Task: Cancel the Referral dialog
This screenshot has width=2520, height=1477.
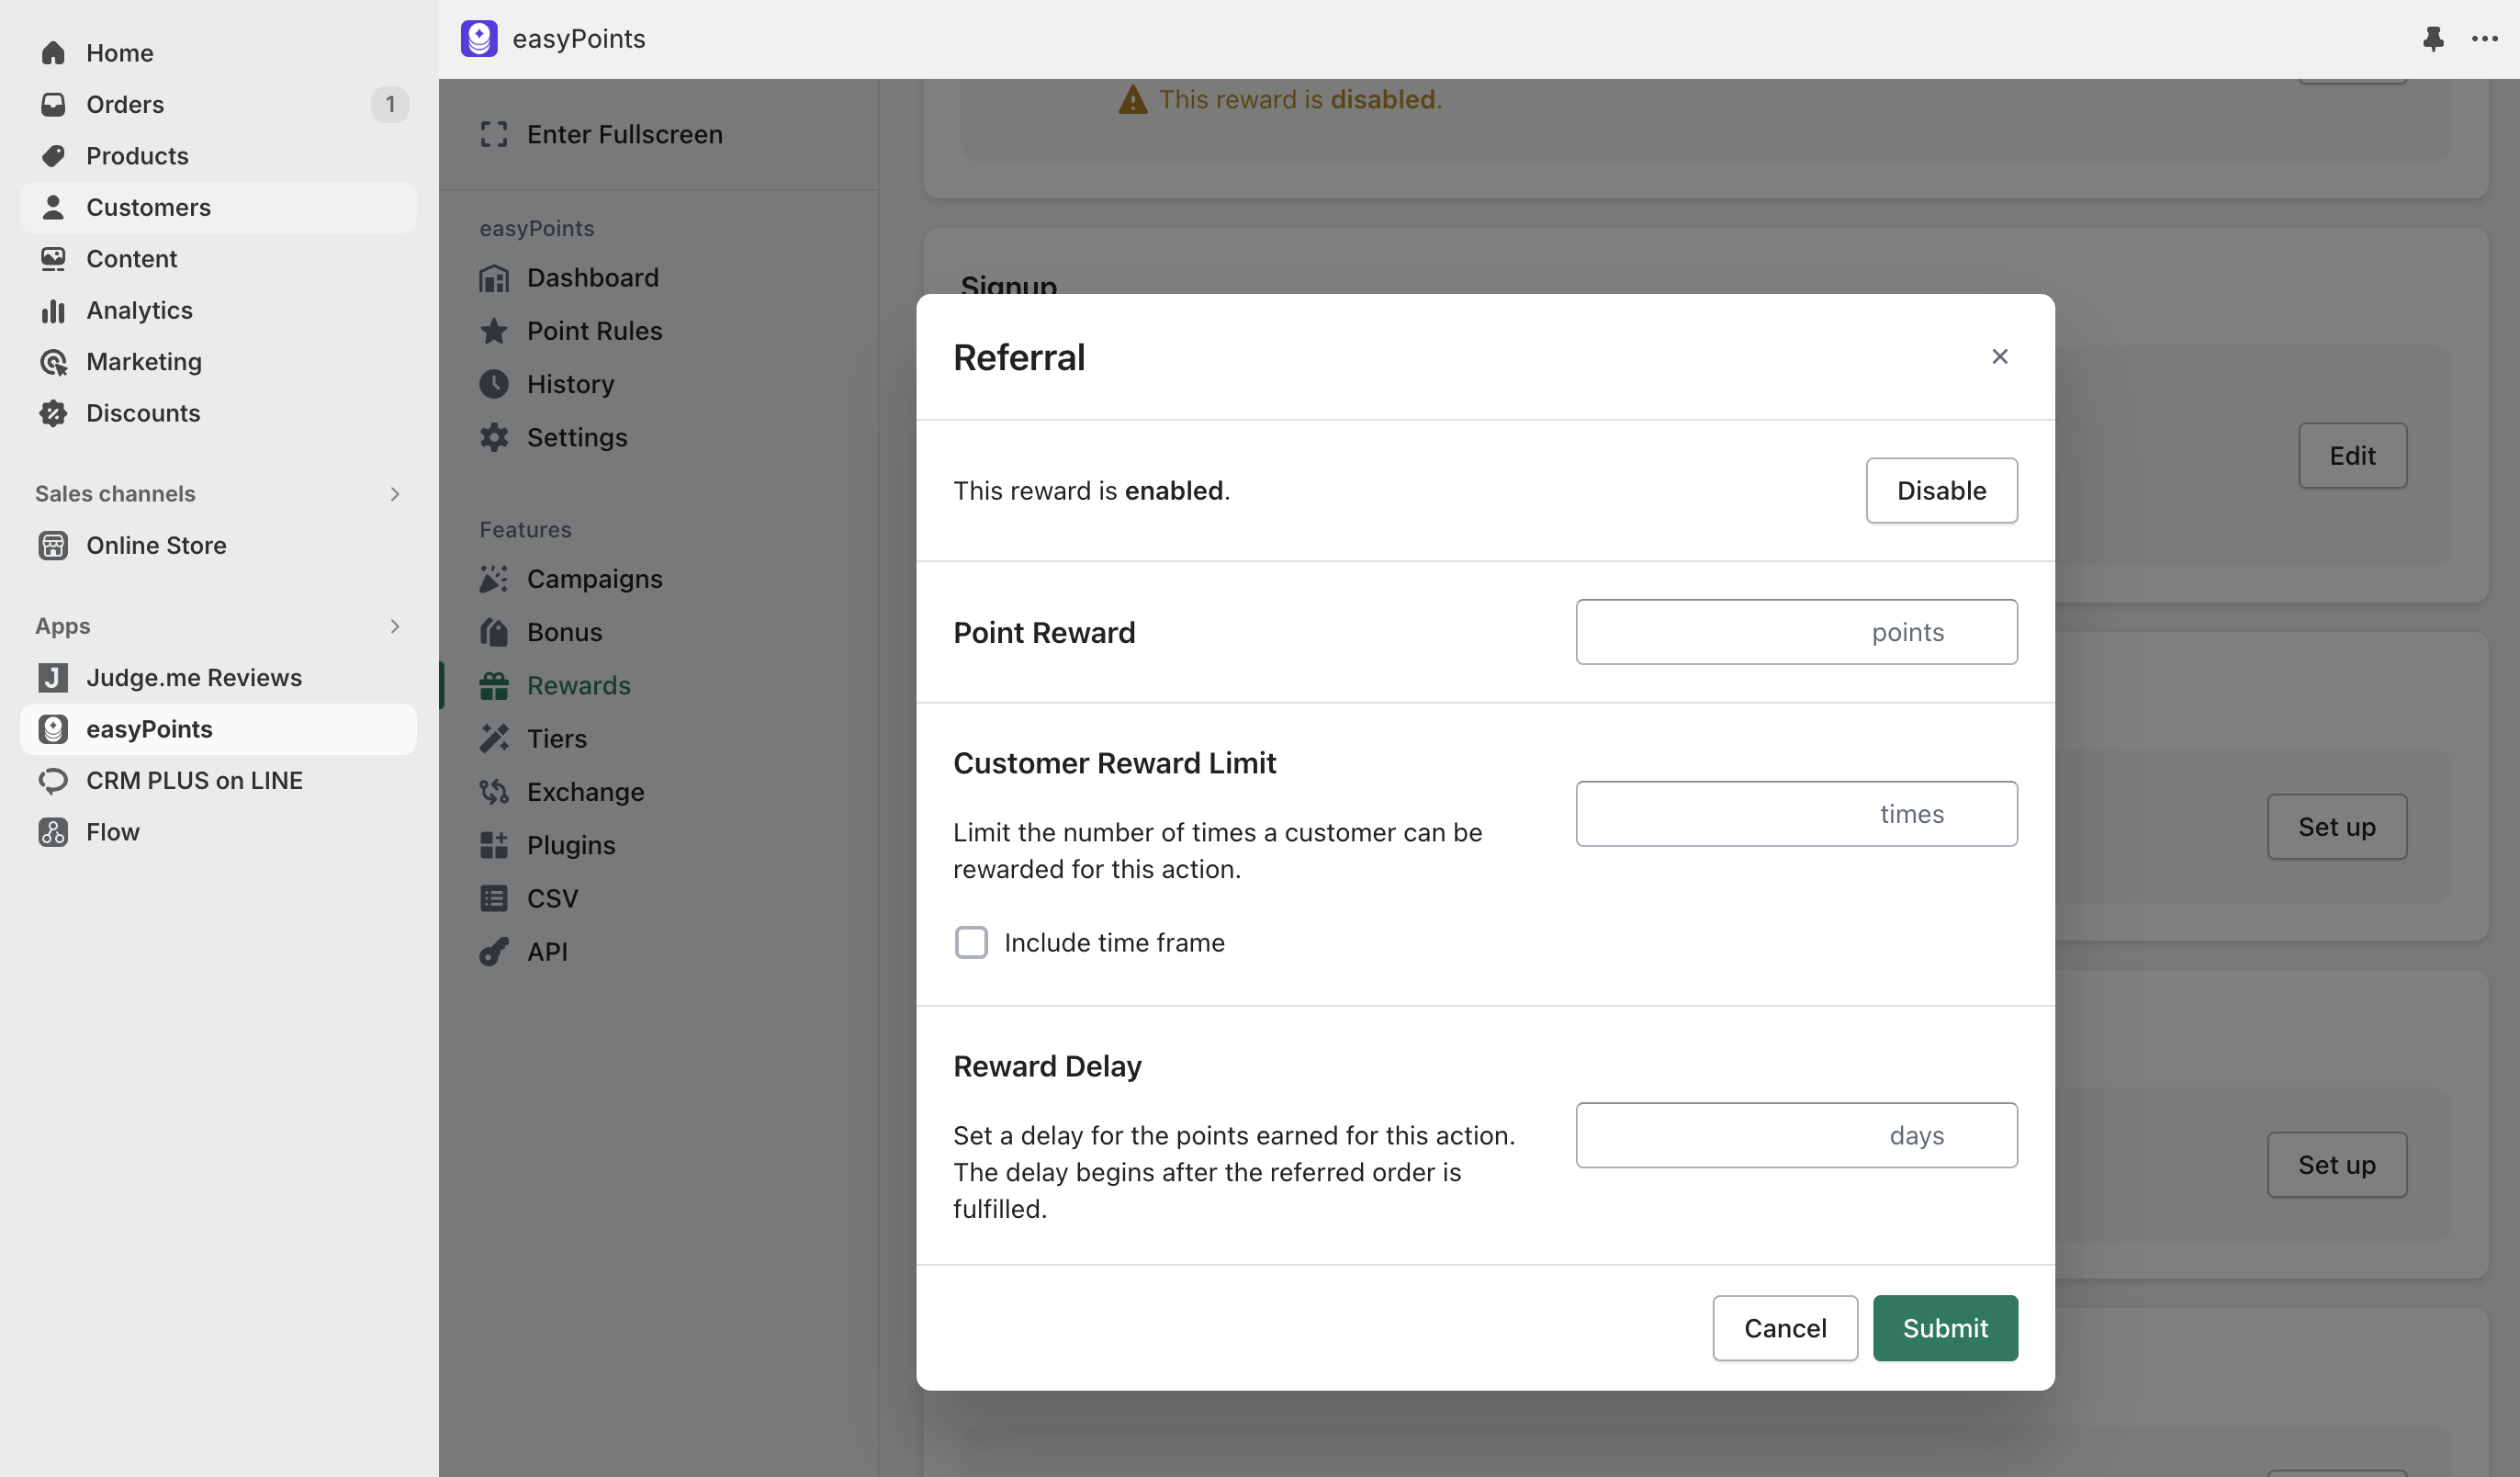Action: pos(1785,1328)
